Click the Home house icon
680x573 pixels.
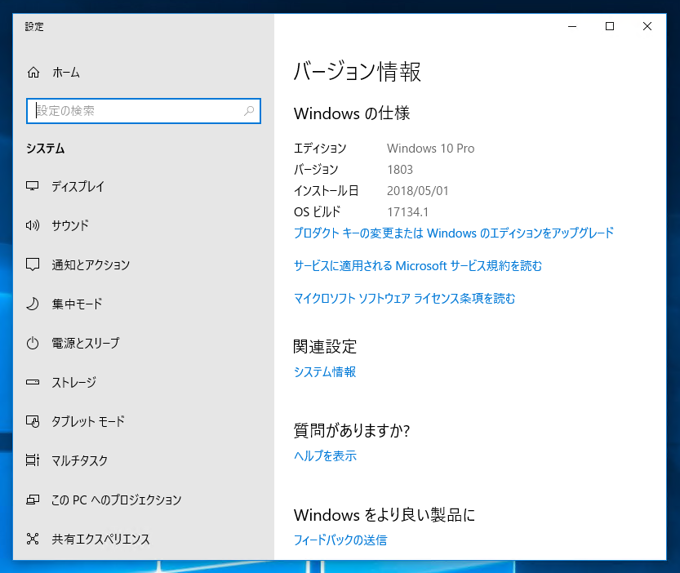[x=33, y=72]
